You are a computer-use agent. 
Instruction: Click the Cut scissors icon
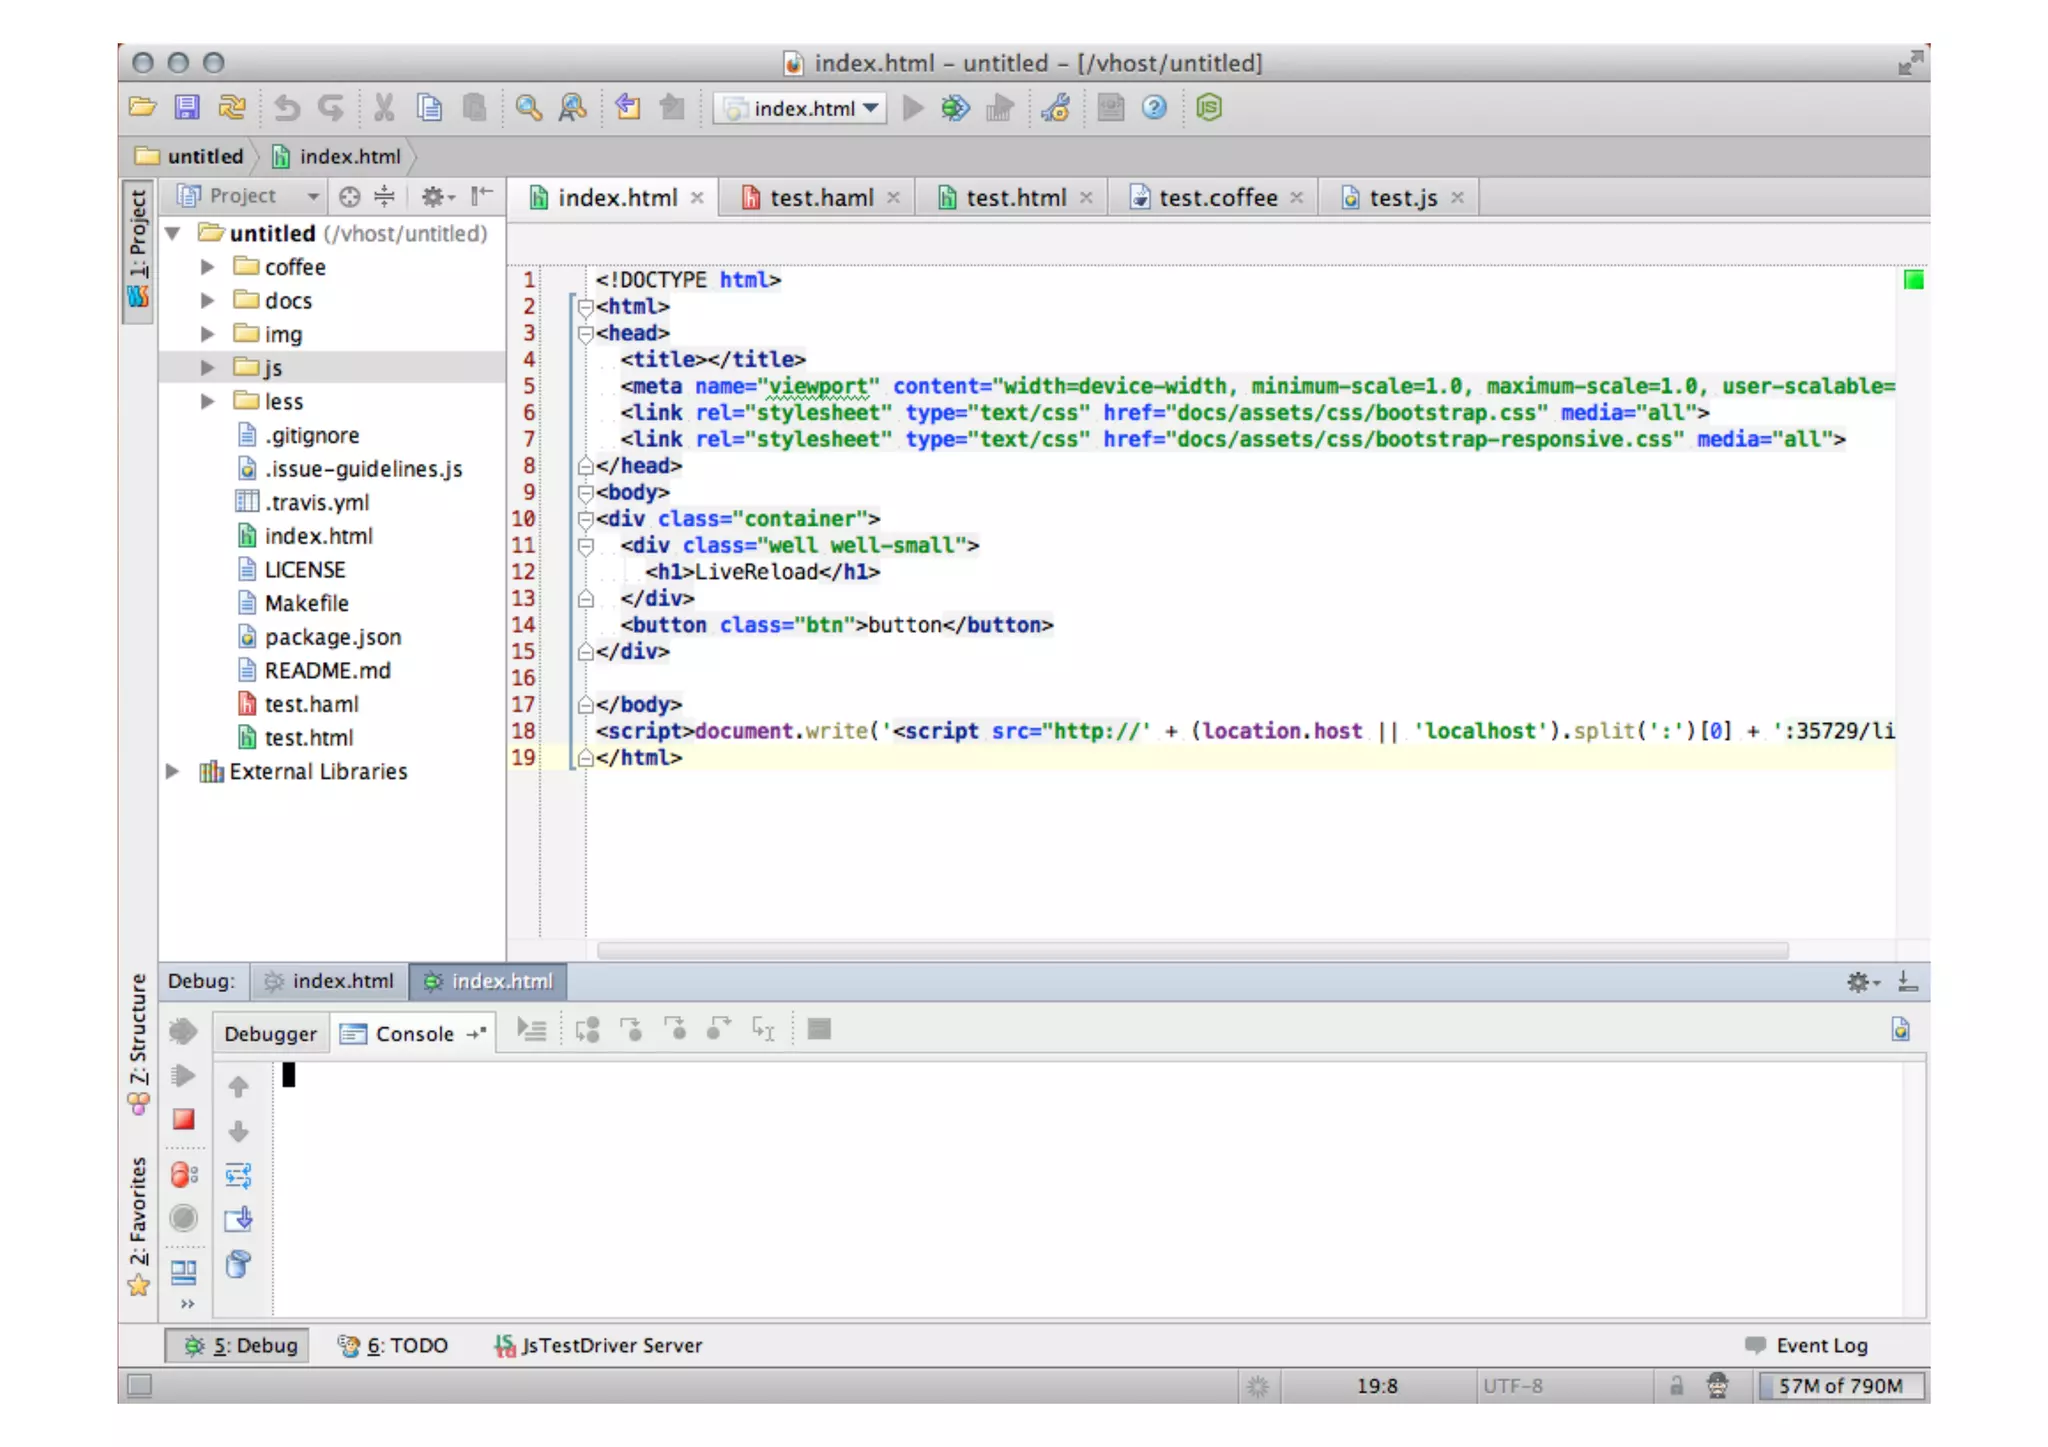[x=384, y=107]
